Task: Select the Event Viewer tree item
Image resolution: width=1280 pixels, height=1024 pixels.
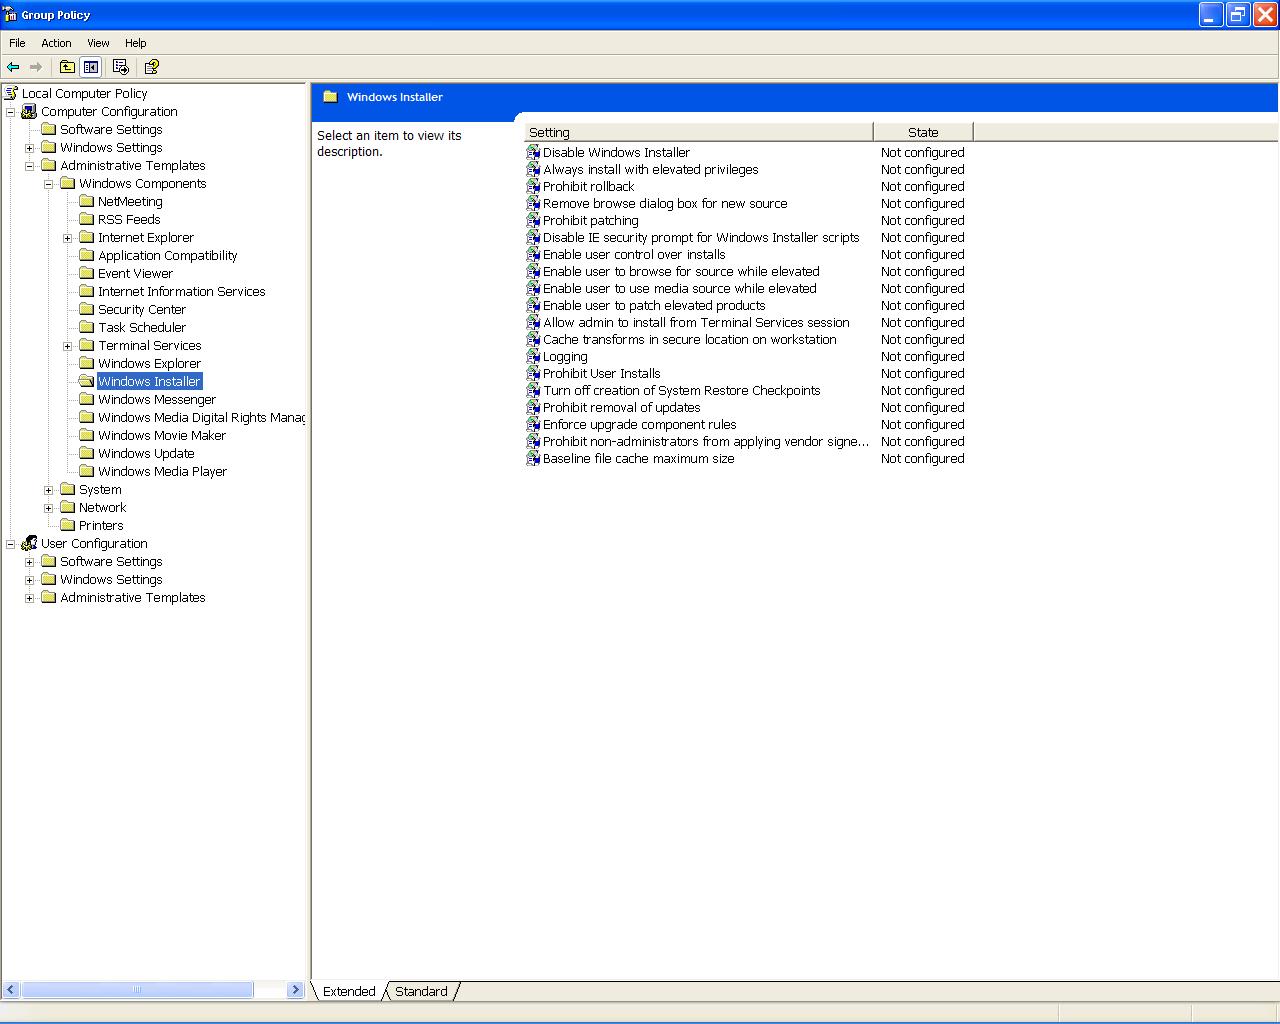Action: pyautogui.click(x=135, y=273)
